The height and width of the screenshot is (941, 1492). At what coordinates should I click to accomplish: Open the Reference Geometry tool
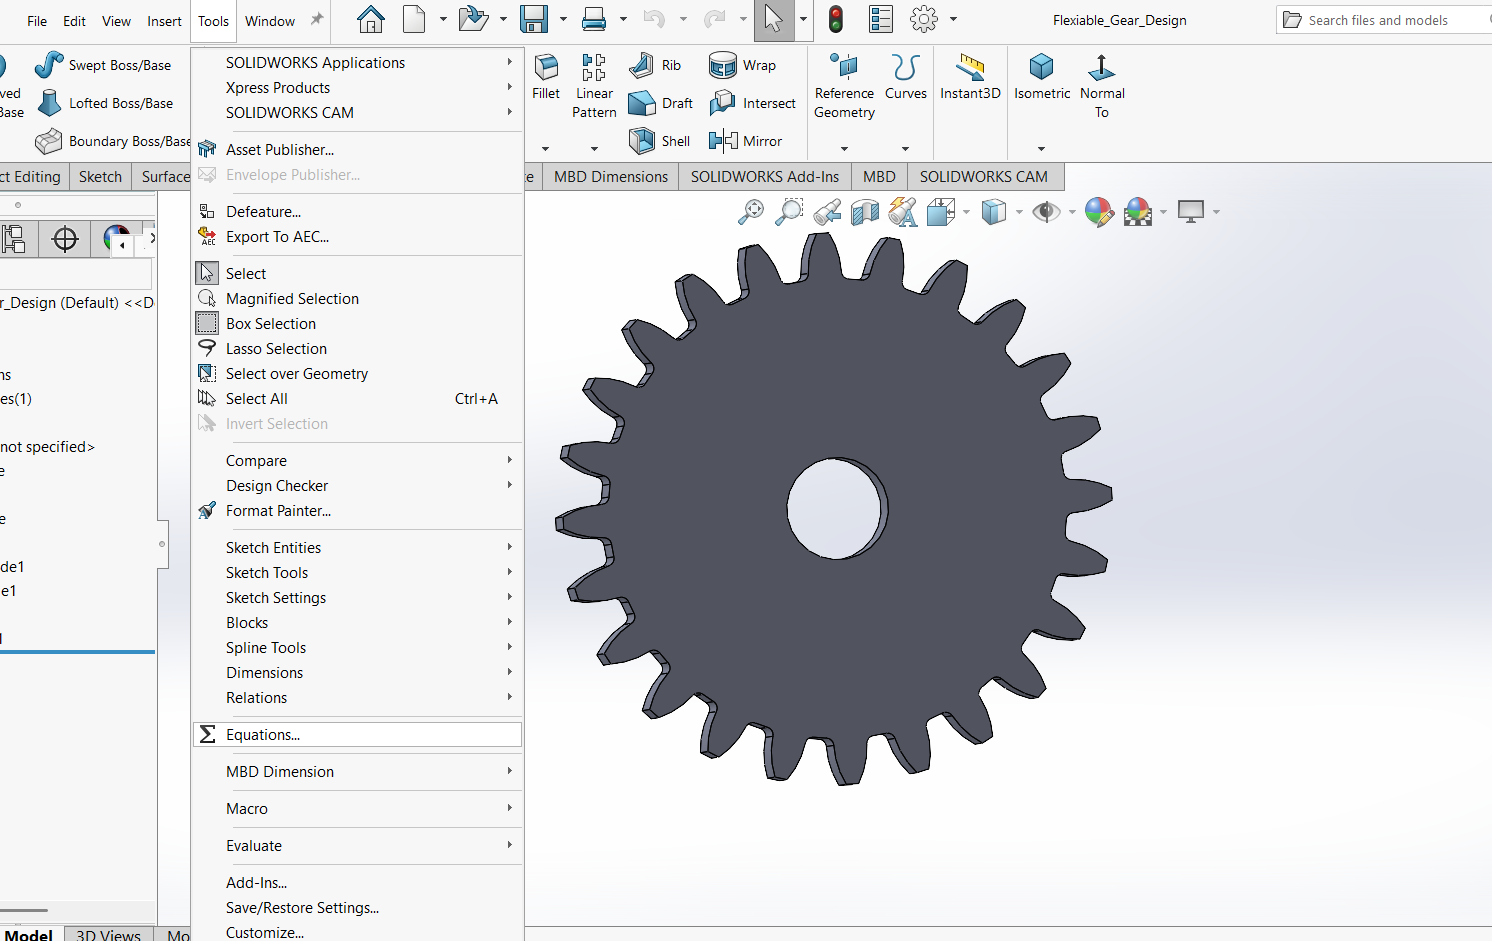[x=844, y=86]
